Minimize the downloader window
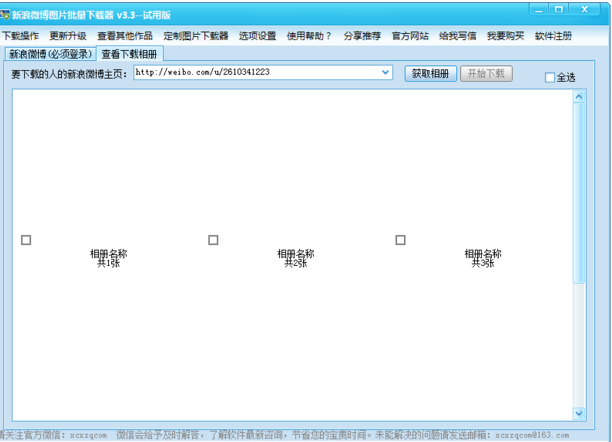This screenshot has width=612, height=442. click(x=539, y=9)
